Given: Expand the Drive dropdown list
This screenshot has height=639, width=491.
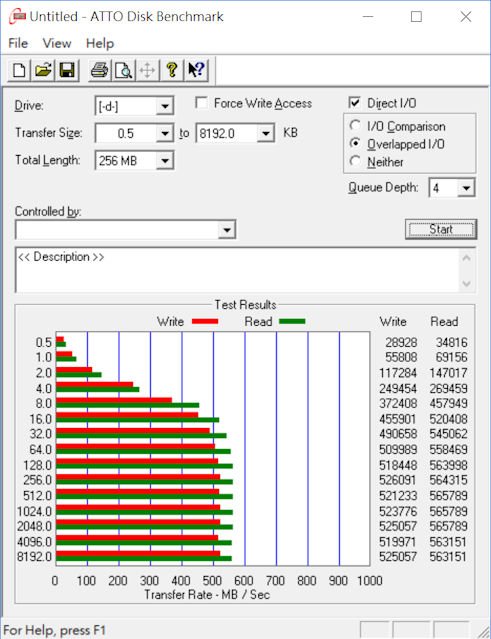Looking at the screenshot, I should click(x=165, y=106).
